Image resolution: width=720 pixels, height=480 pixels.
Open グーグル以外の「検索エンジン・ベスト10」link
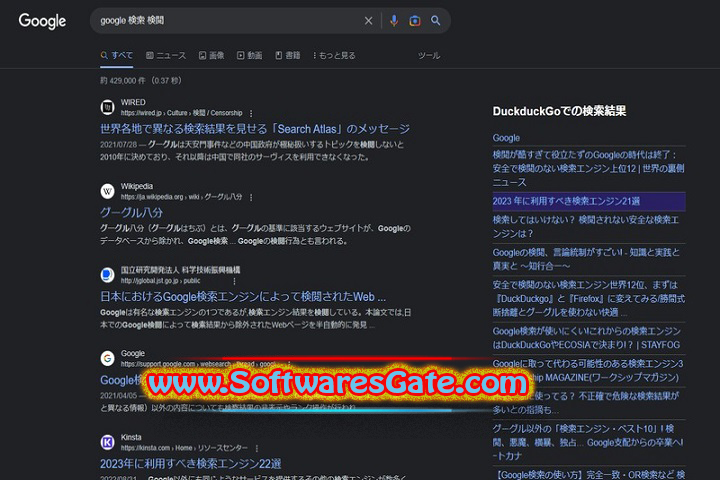588,442
